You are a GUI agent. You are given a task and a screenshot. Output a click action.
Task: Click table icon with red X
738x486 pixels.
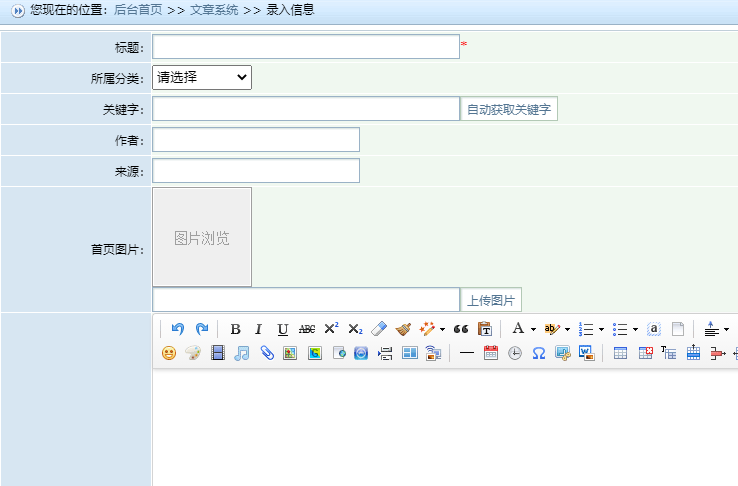[645, 353]
